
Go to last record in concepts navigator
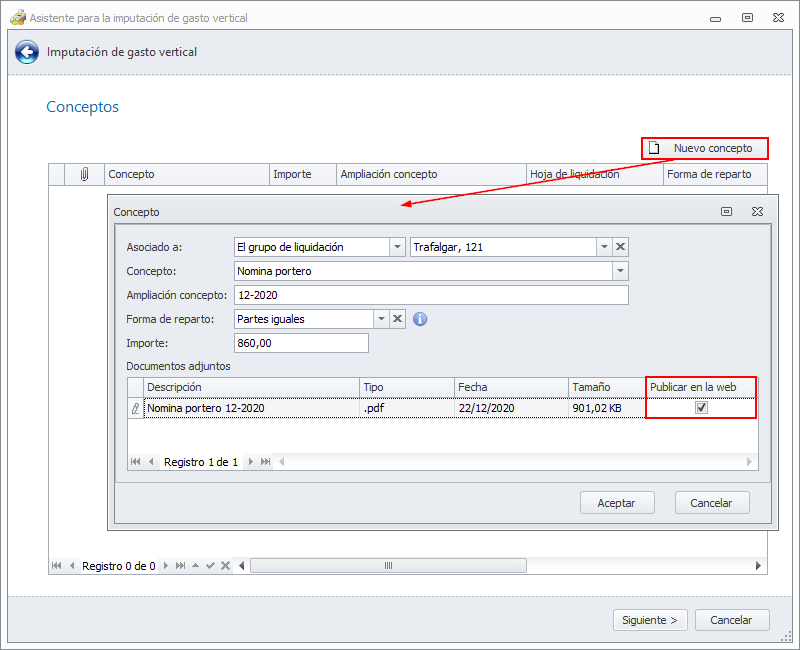pyautogui.click(x=180, y=565)
